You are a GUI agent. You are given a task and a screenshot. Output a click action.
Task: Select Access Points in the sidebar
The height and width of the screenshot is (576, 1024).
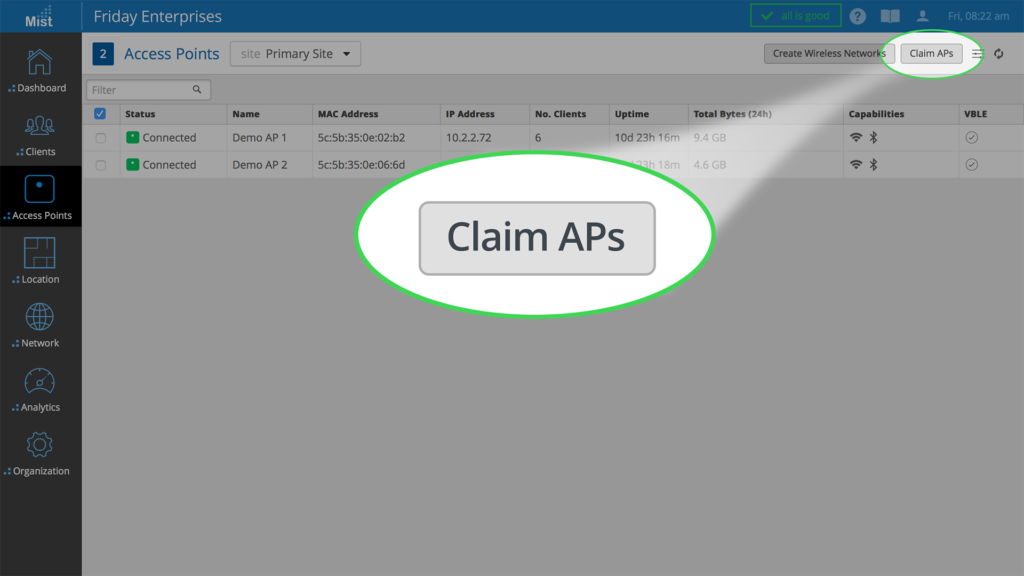click(x=40, y=197)
